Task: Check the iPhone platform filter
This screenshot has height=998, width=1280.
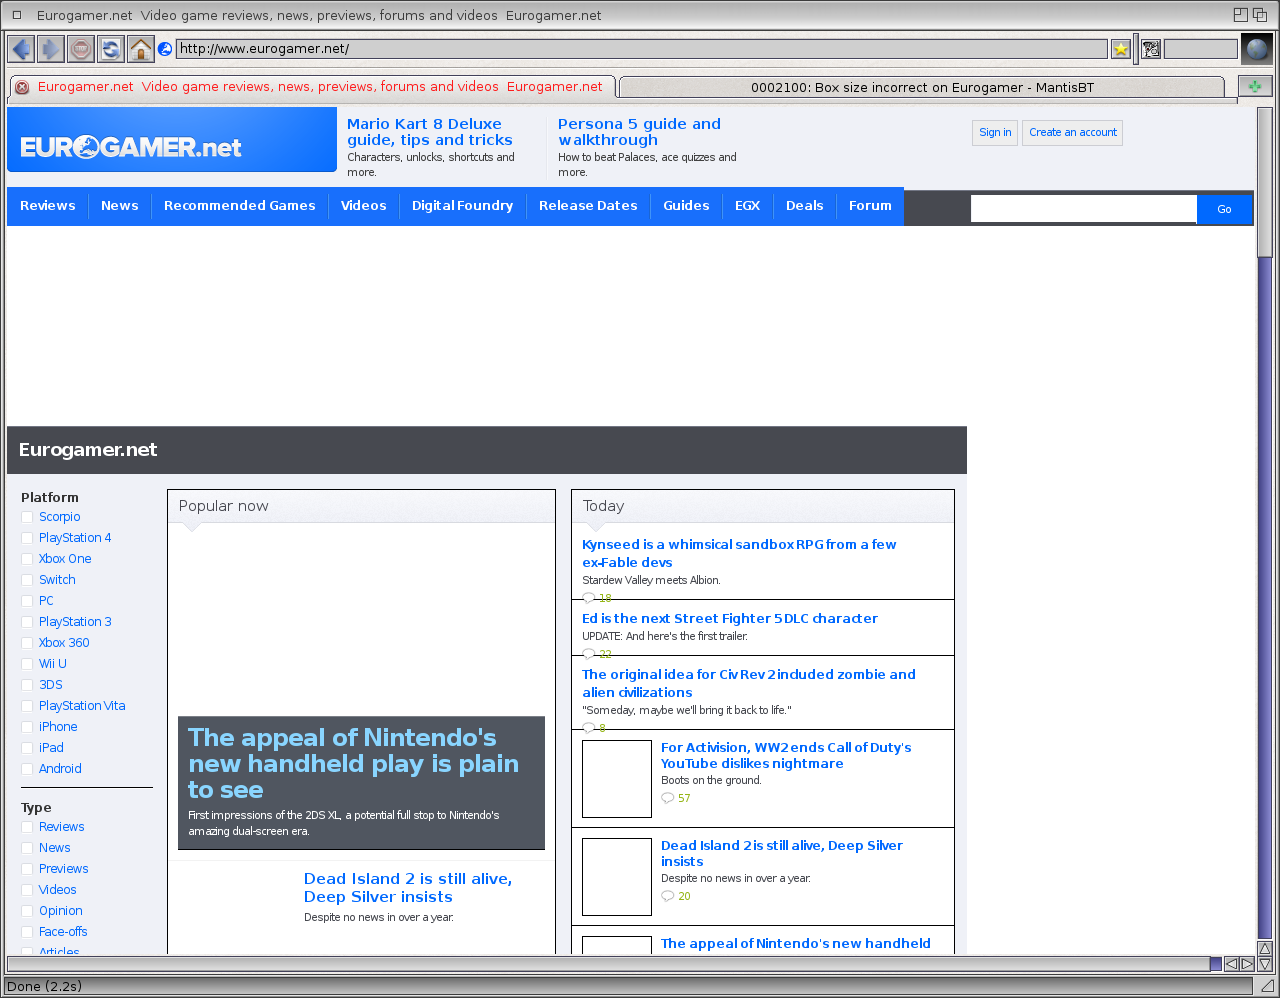Action: click(x=27, y=727)
